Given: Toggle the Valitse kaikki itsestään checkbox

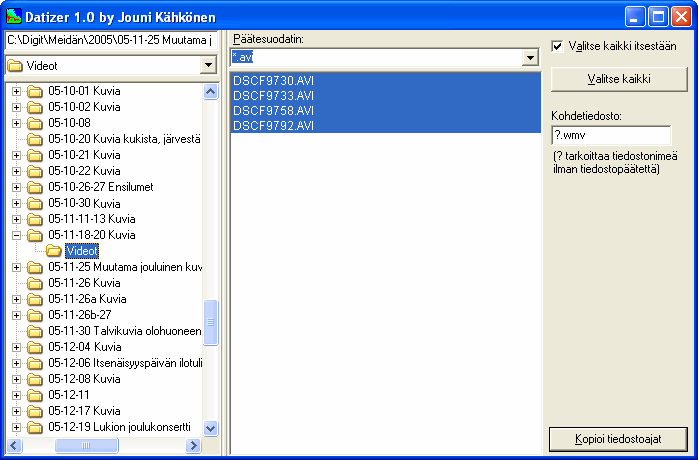Looking at the screenshot, I should point(557,46).
